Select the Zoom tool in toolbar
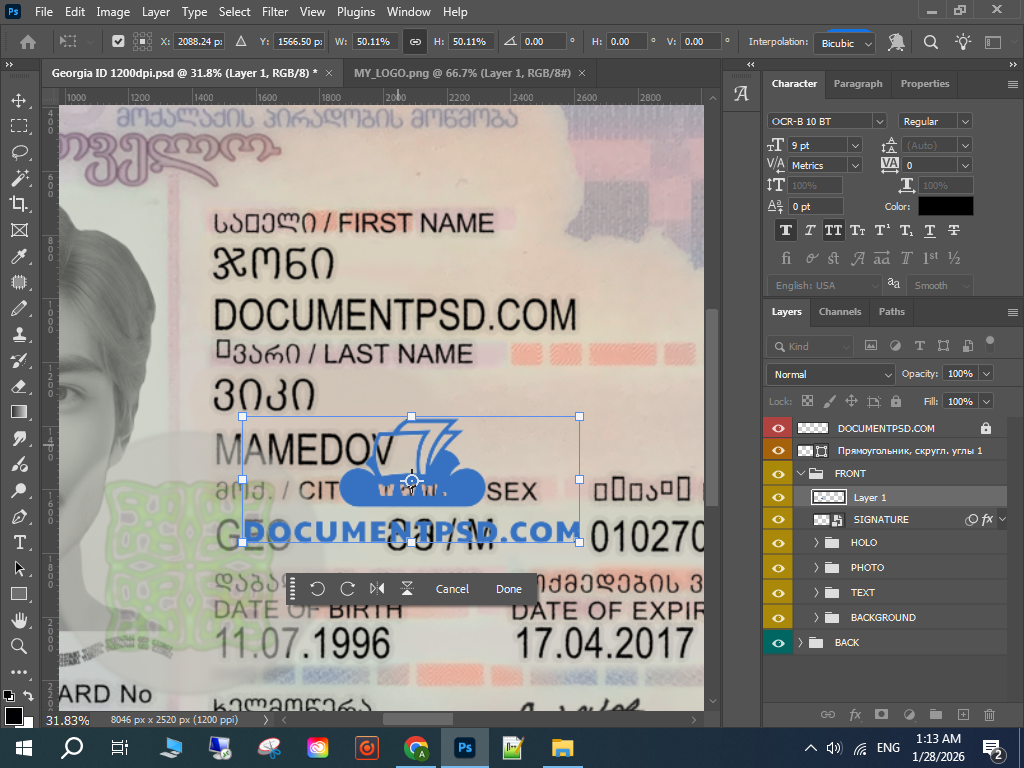The image size is (1024, 768). (x=19, y=646)
